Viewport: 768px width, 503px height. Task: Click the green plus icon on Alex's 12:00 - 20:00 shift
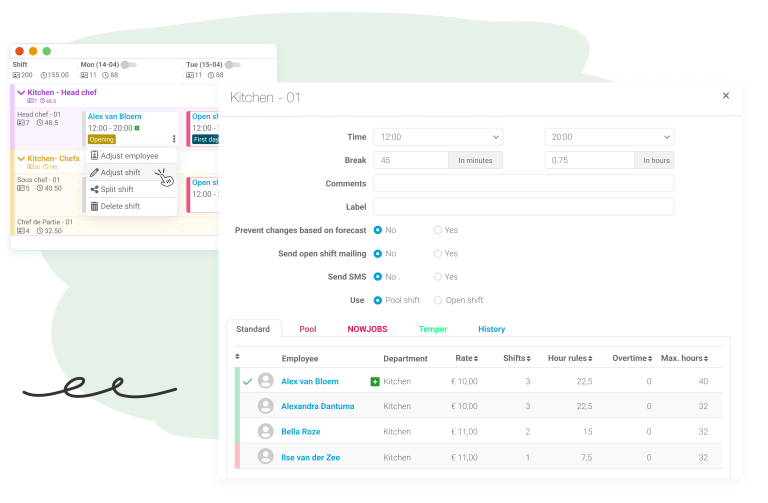click(x=137, y=128)
